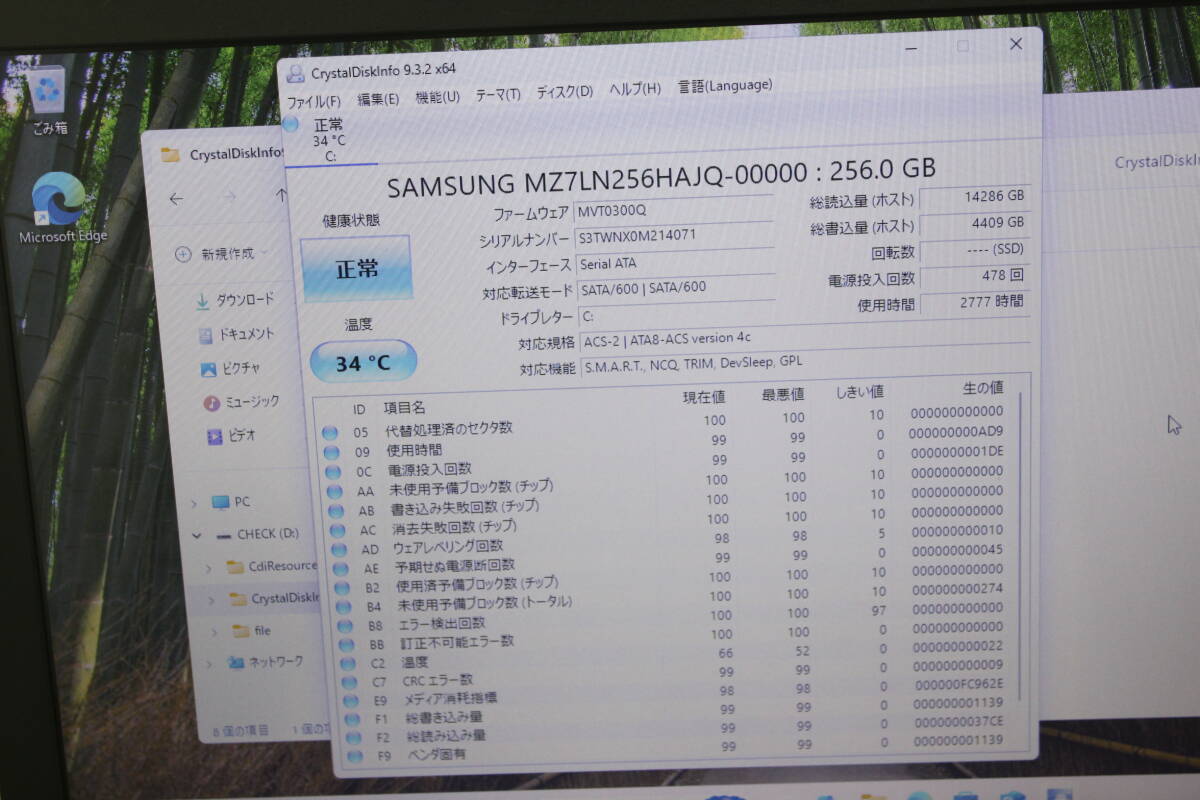Screen dimensions: 1200x800
Task: Click the C: drive health status icon
Action: [291, 124]
